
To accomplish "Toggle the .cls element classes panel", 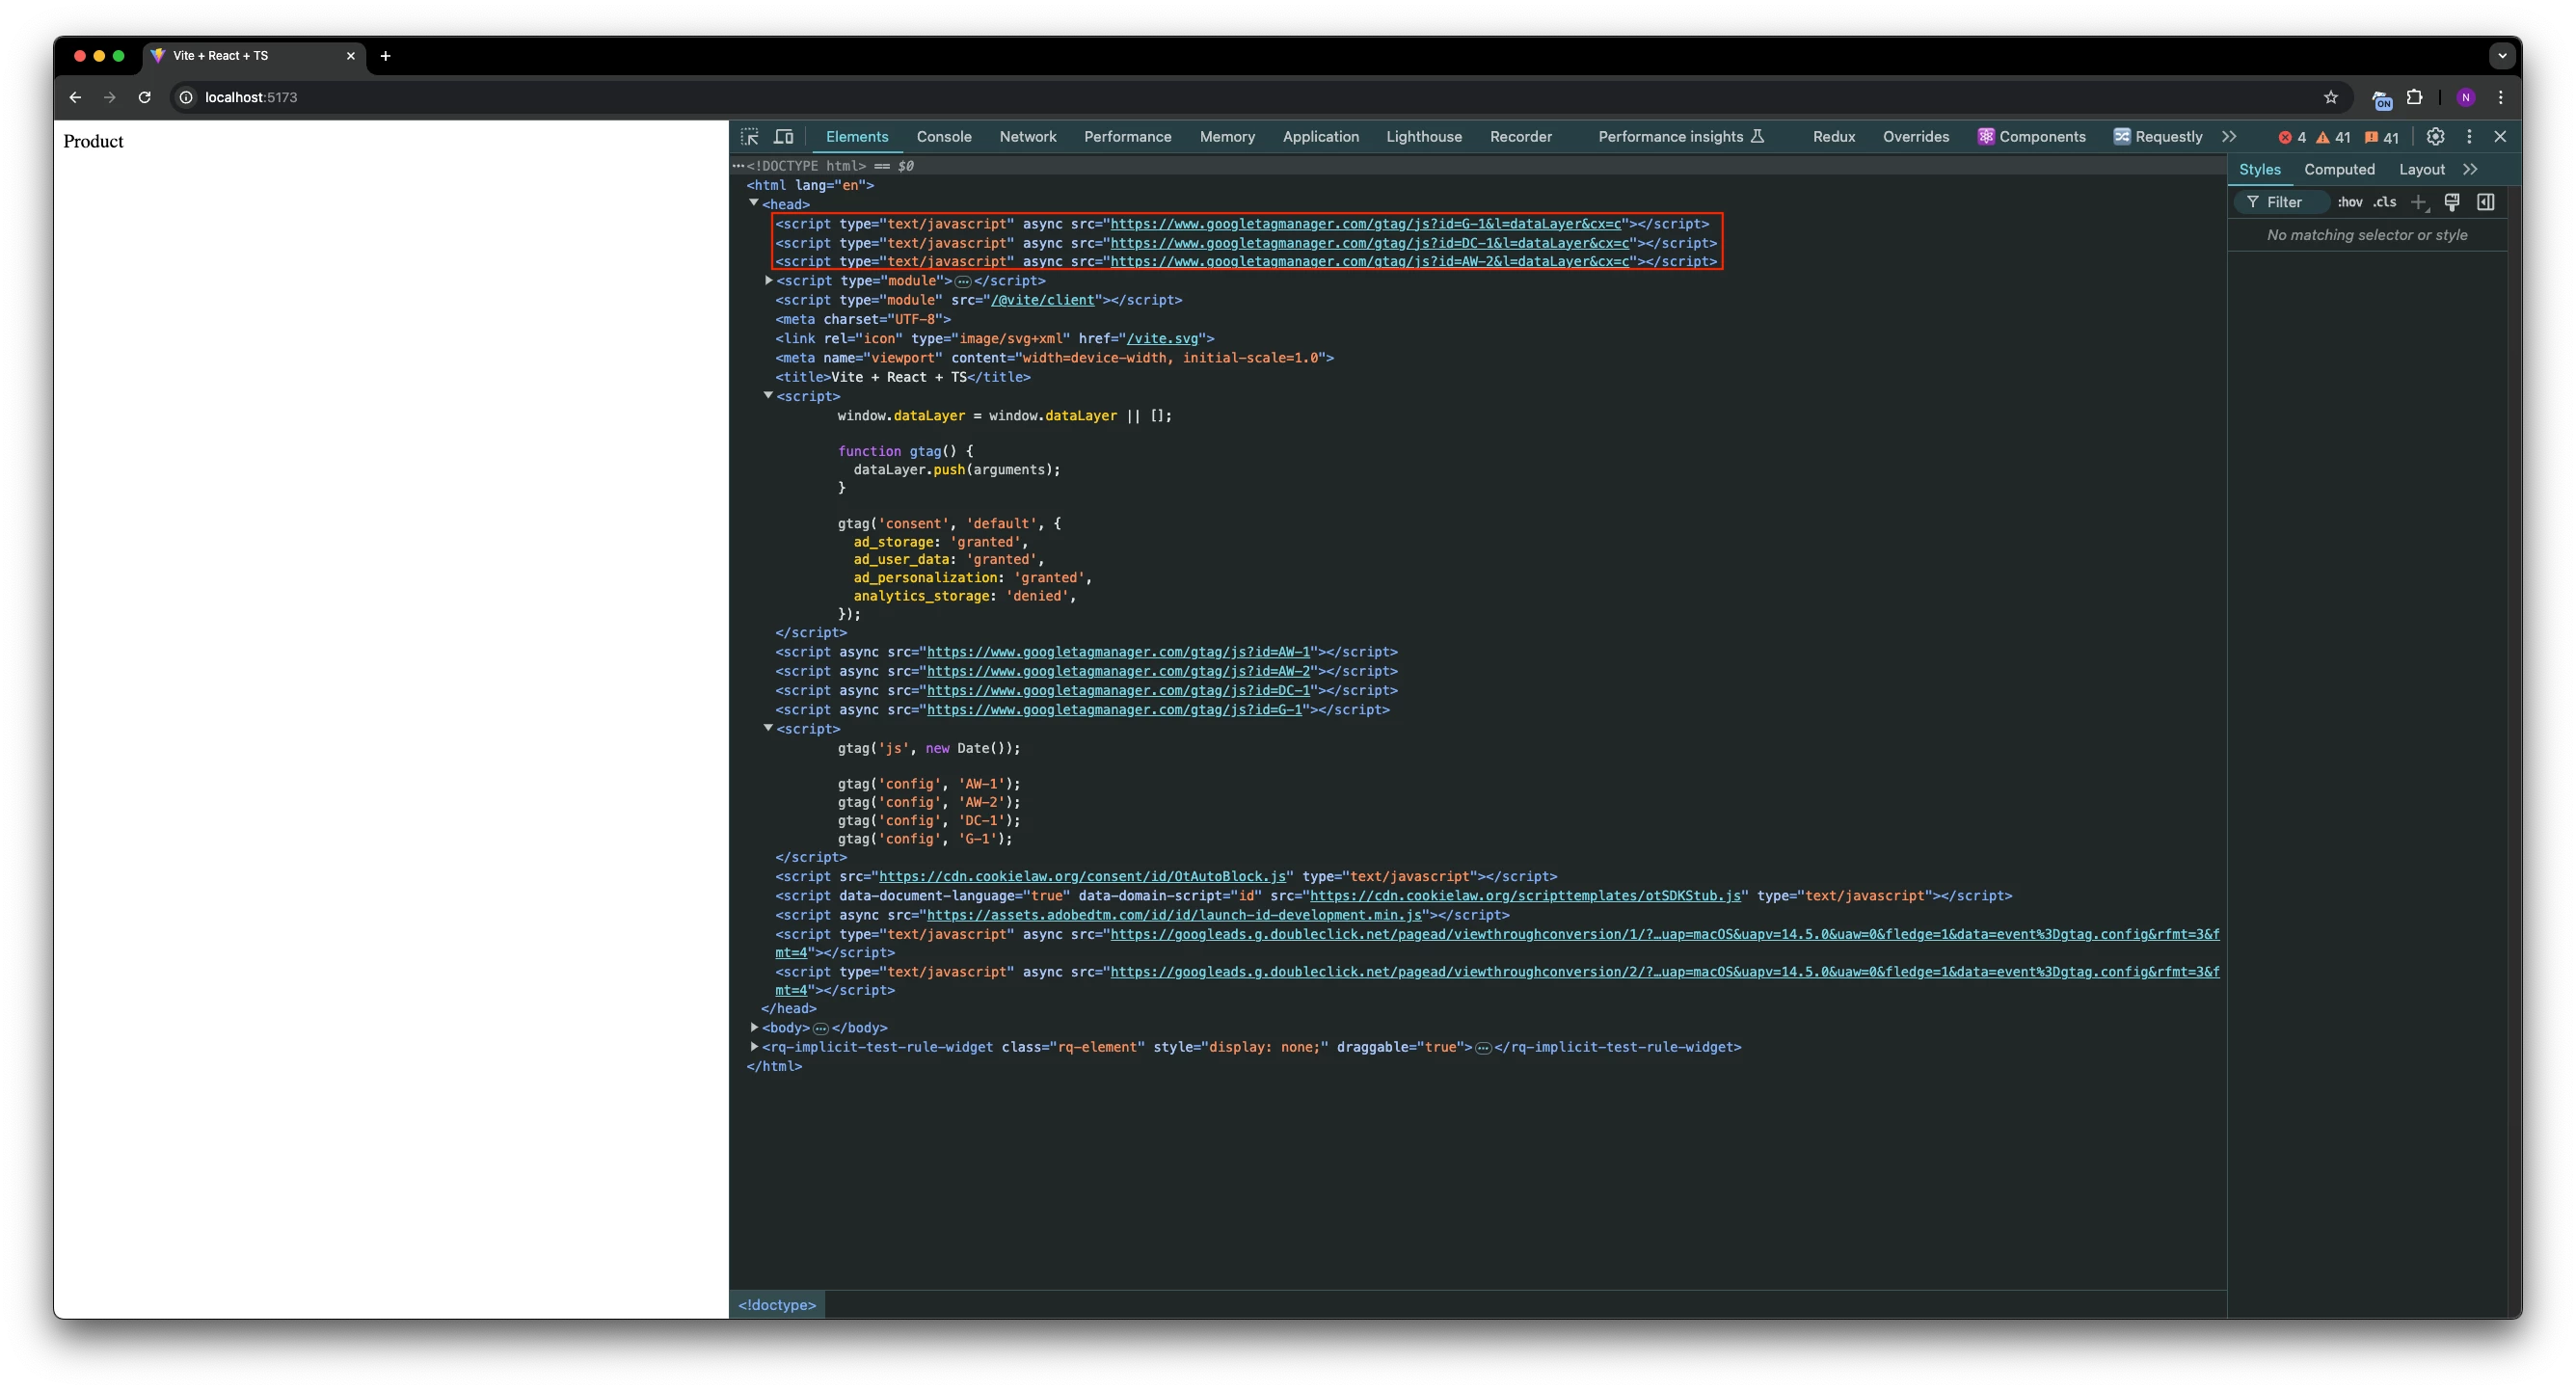I will point(2385,202).
